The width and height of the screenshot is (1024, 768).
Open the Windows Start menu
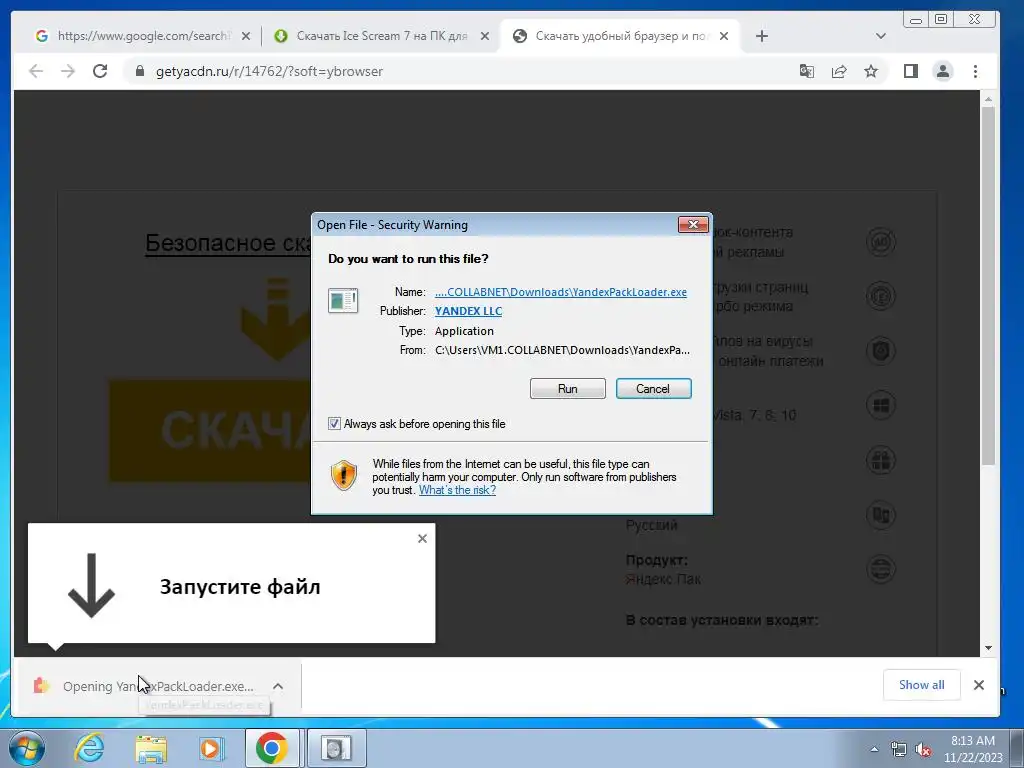pyautogui.click(x=26, y=748)
